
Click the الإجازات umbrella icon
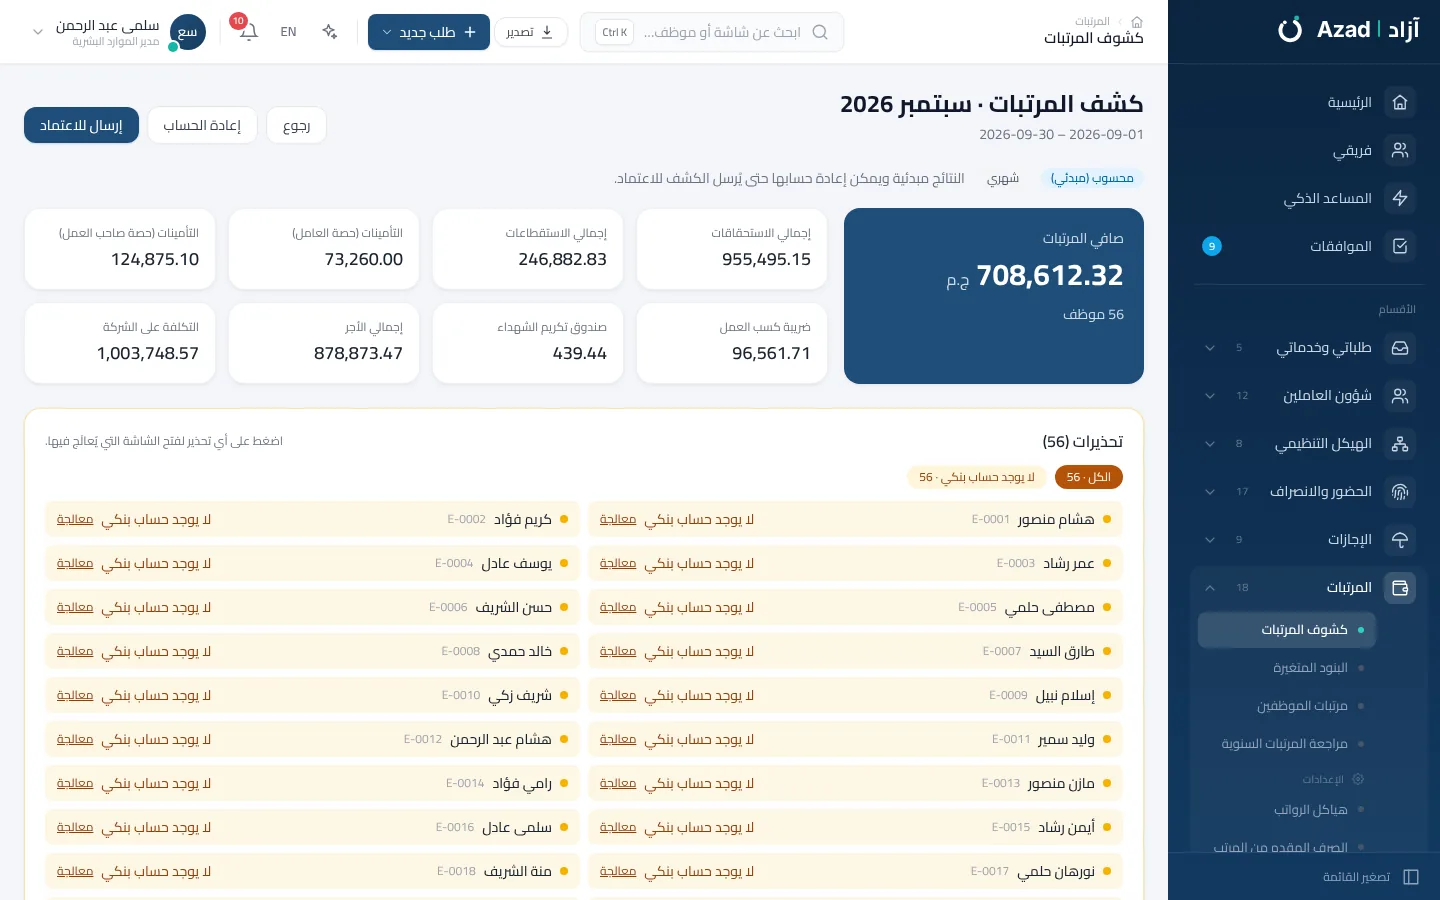click(x=1400, y=540)
